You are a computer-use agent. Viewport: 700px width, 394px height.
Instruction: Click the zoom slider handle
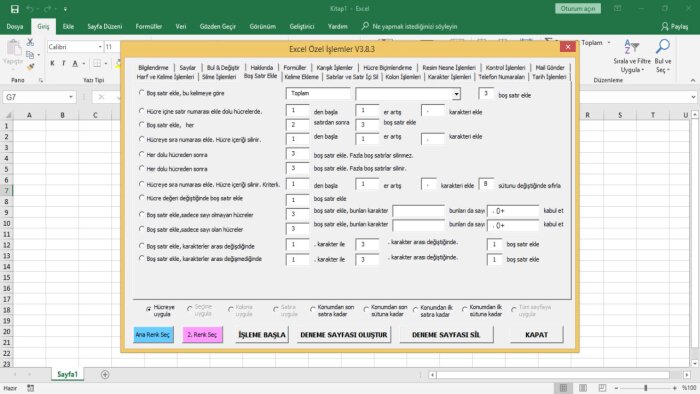646,388
